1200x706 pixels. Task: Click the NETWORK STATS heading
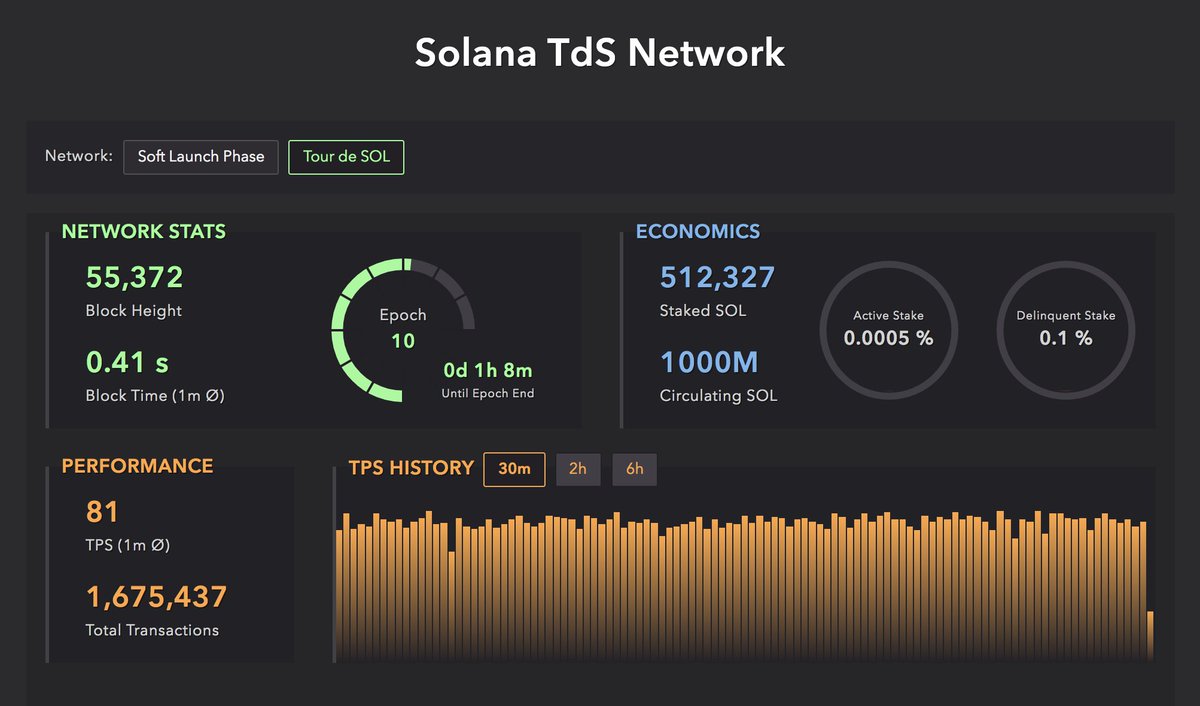coord(144,231)
